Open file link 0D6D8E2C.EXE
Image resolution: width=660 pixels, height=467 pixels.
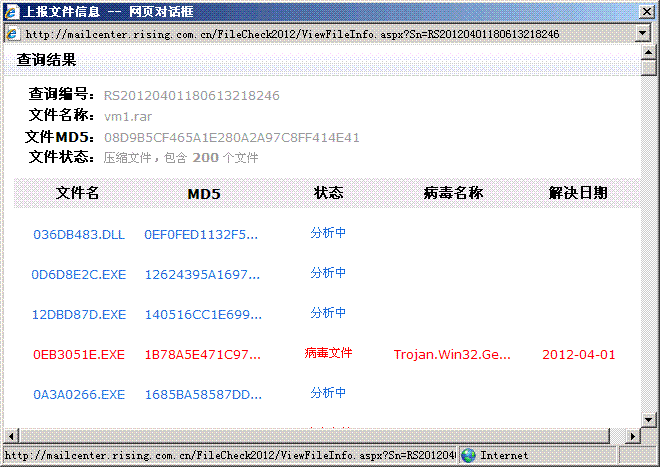(x=79, y=275)
